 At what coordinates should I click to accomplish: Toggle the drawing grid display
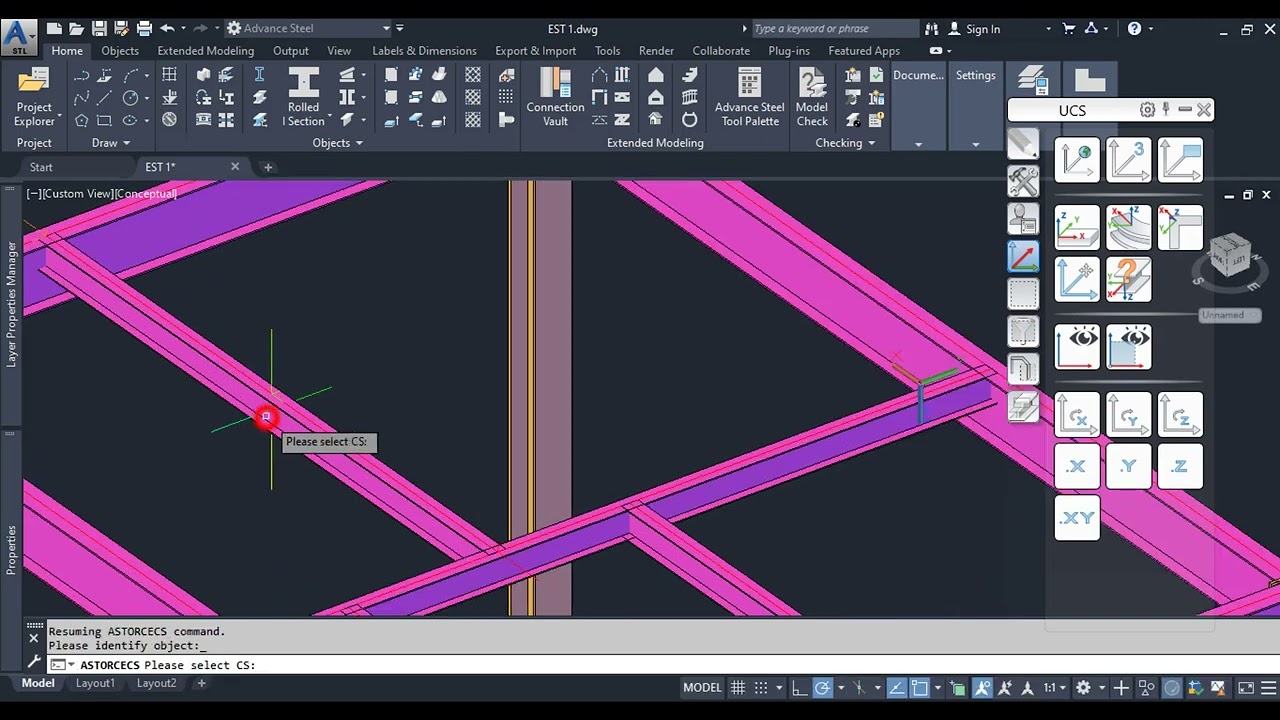(738, 688)
